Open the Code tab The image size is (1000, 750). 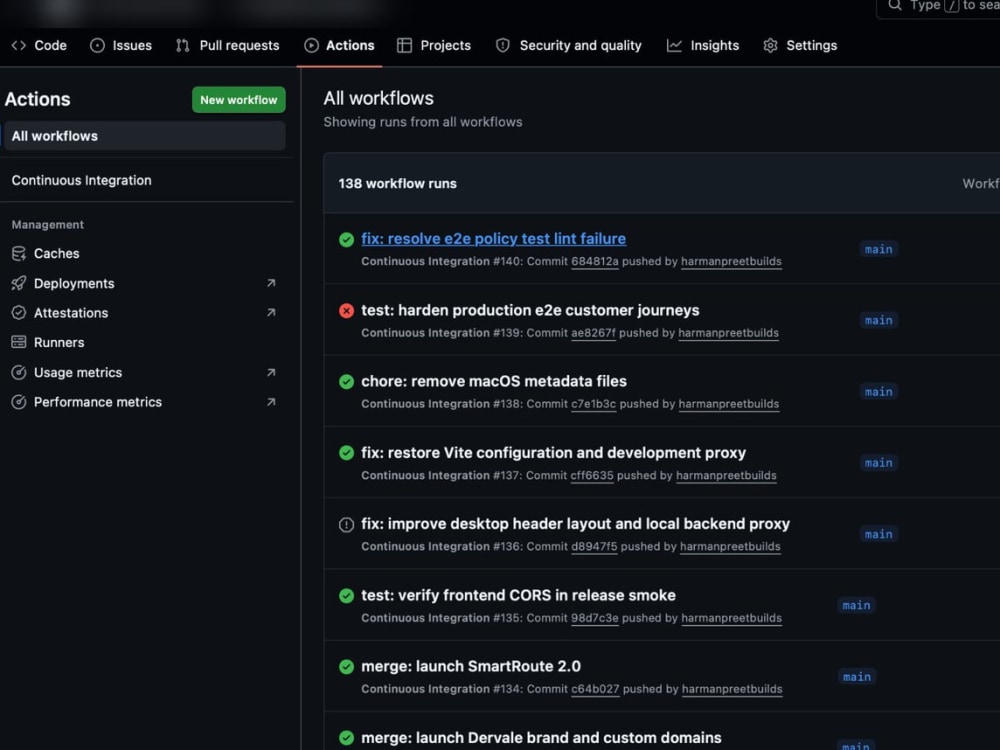(39, 45)
